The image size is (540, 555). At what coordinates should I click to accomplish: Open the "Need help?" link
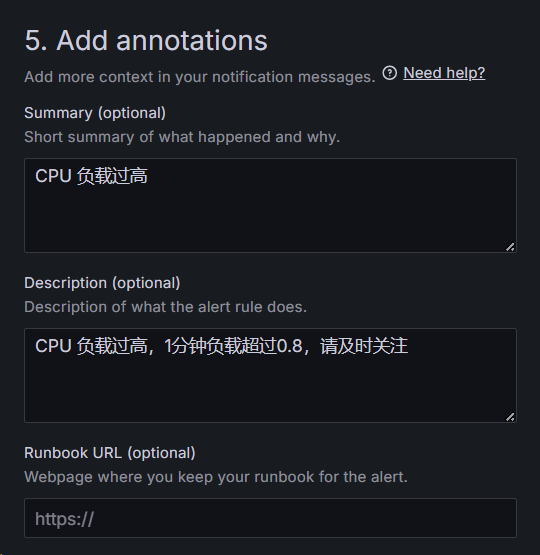(444, 73)
